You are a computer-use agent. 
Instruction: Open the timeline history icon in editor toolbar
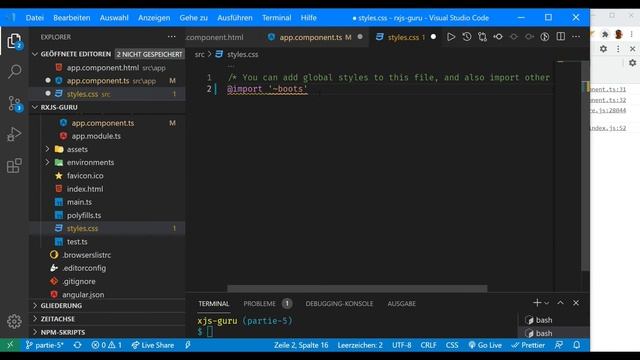point(467,37)
